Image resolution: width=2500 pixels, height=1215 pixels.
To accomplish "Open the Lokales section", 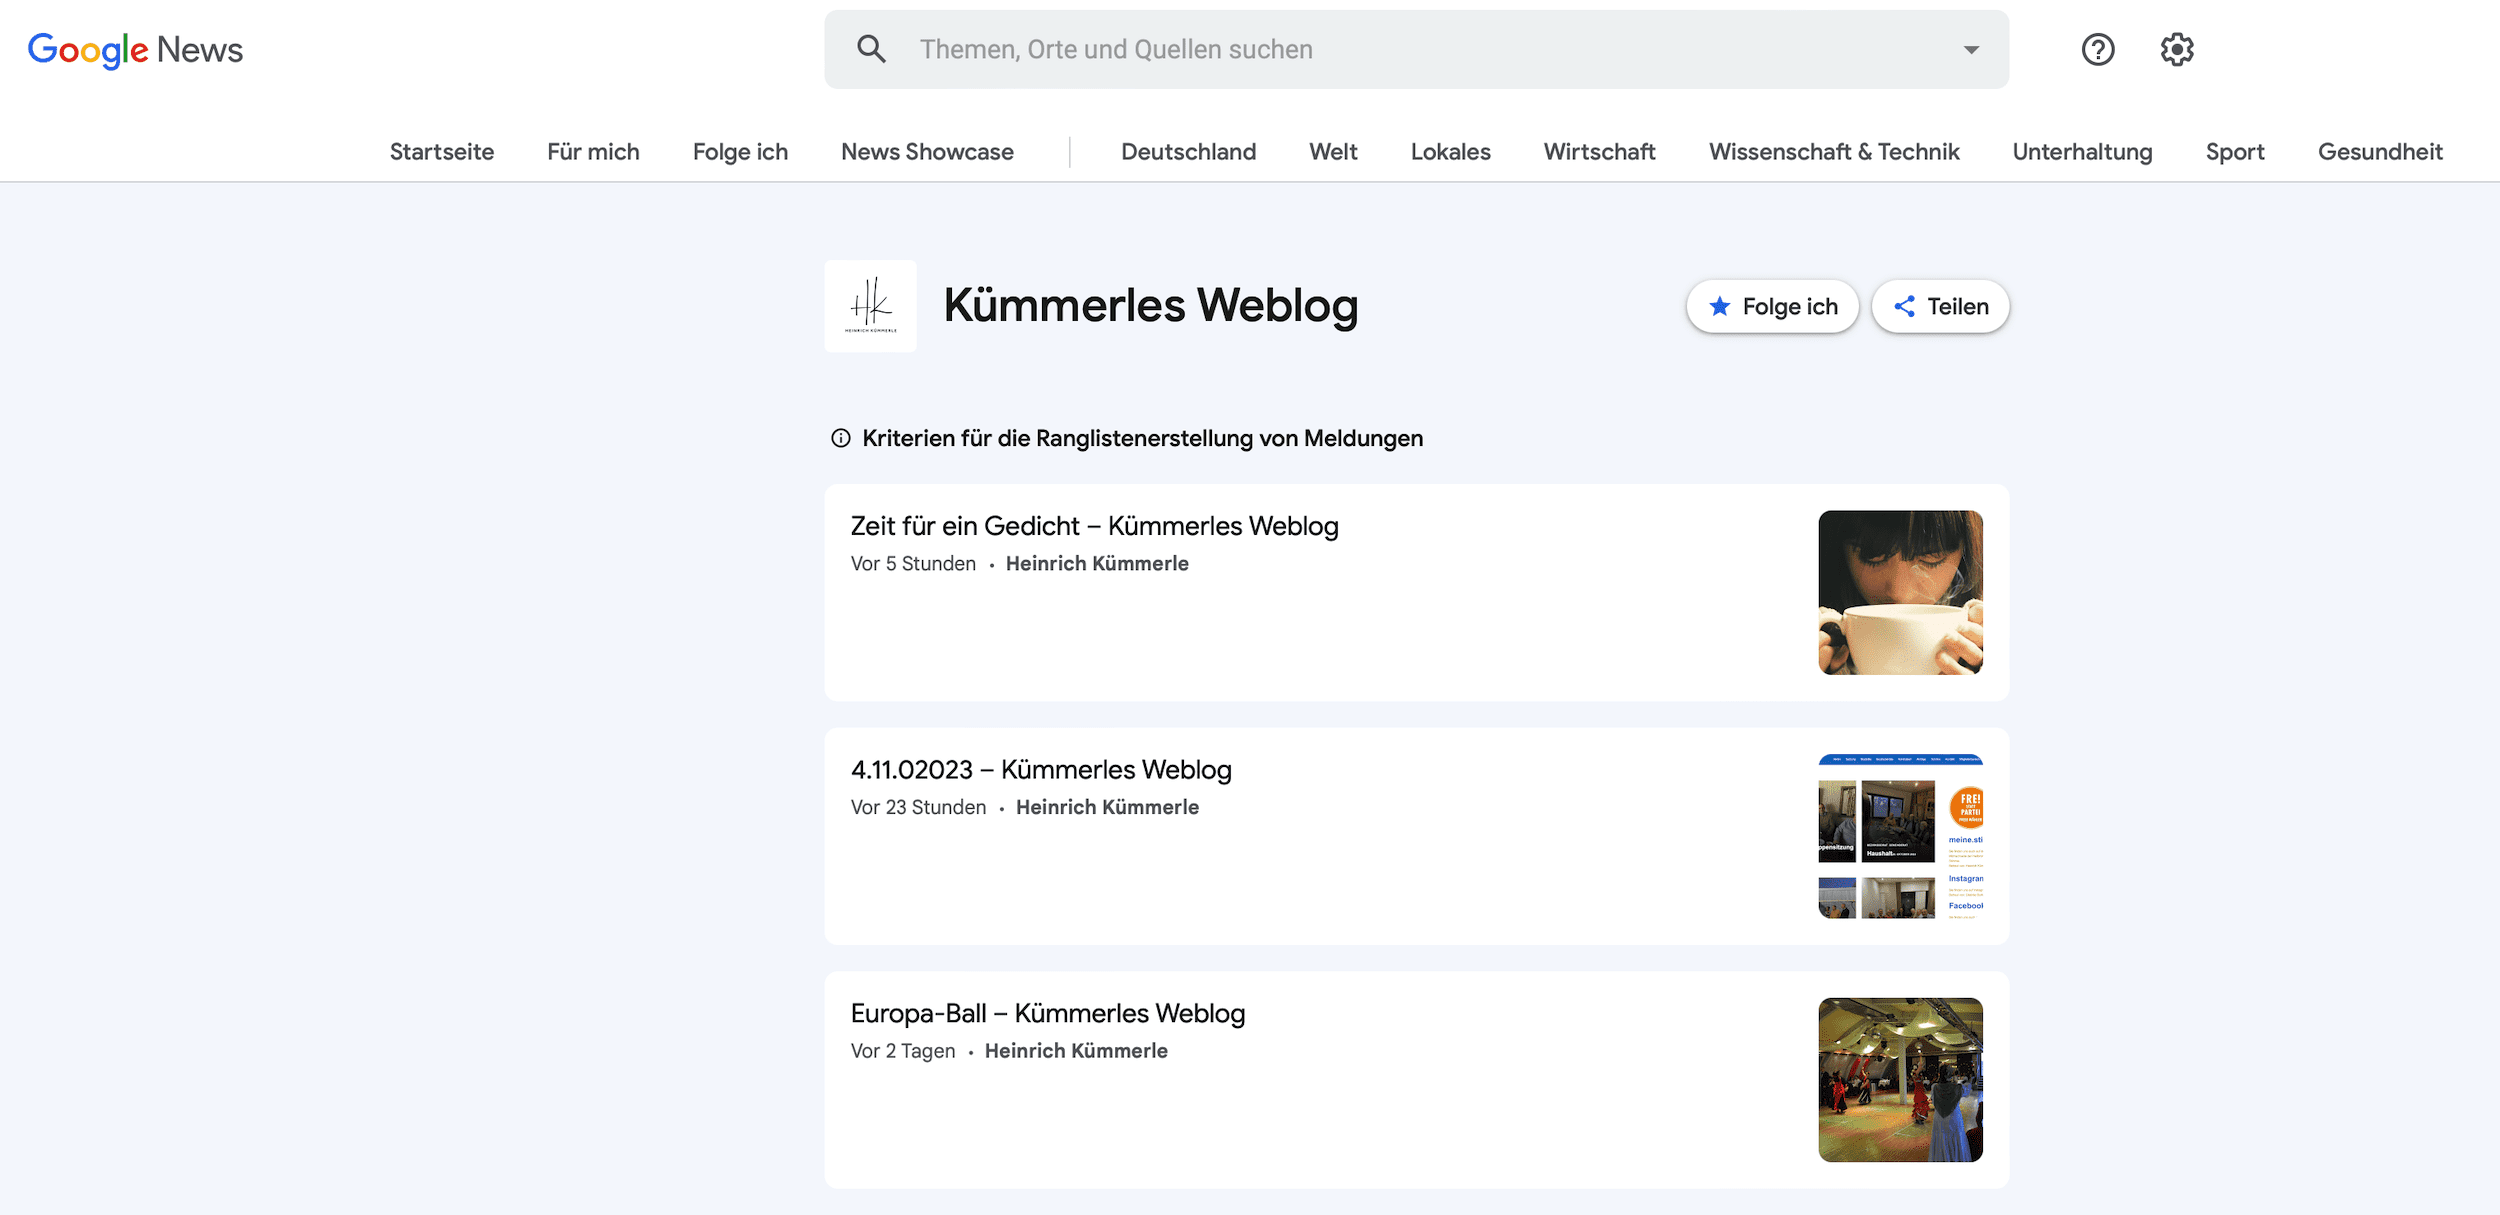I will tap(1450, 152).
